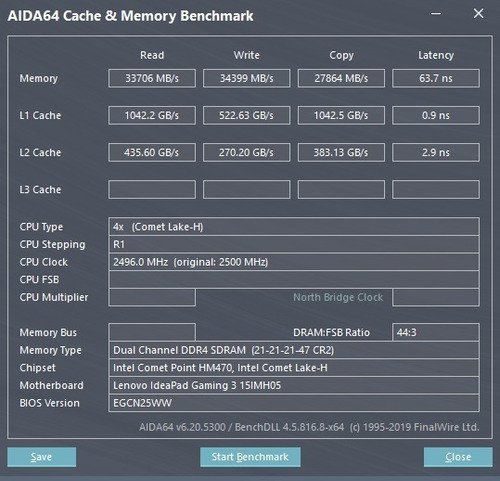Click the empty L3 Cache Copy field
Screen dimensions: 500x481
(x=341, y=189)
